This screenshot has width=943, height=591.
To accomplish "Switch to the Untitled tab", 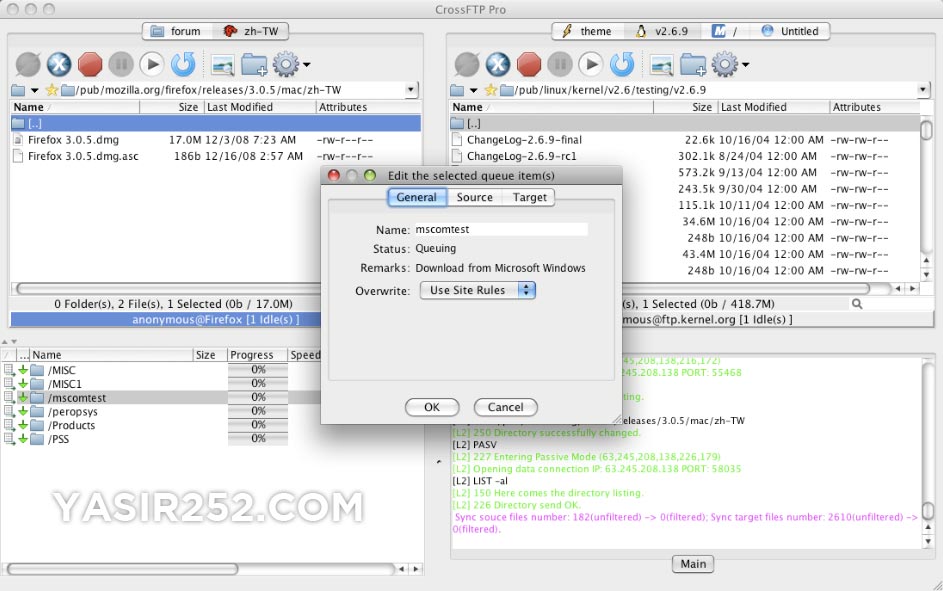I will click(x=790, y=31).
